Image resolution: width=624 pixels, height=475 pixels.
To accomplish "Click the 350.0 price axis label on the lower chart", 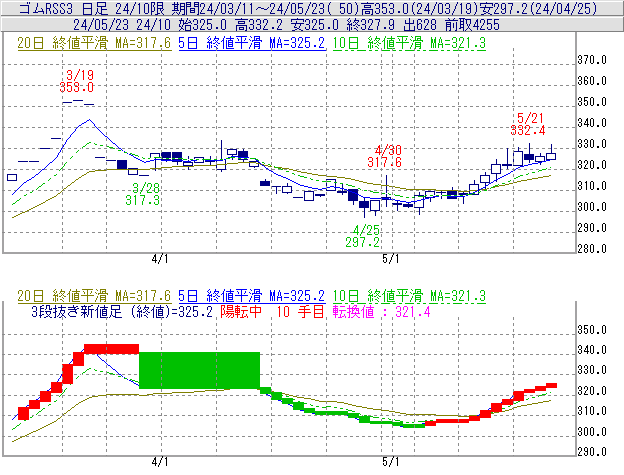I will 592,330.
